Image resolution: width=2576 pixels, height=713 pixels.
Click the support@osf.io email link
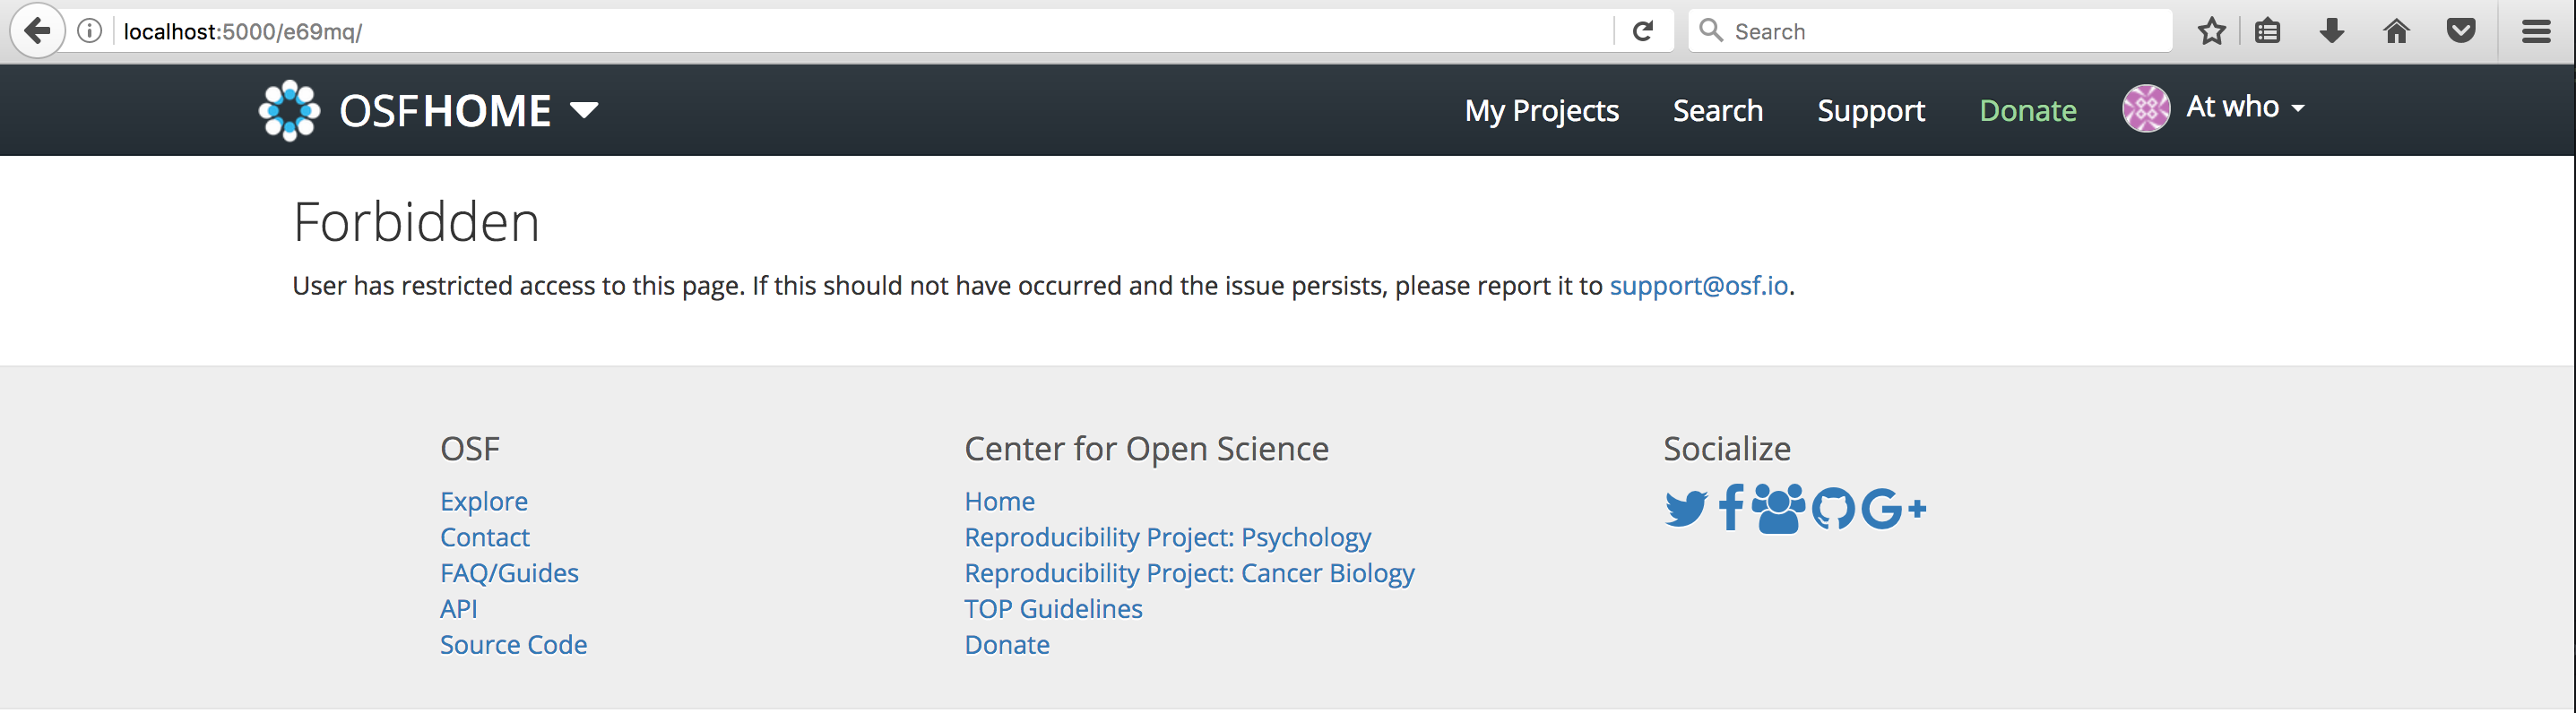point(1698,286)
